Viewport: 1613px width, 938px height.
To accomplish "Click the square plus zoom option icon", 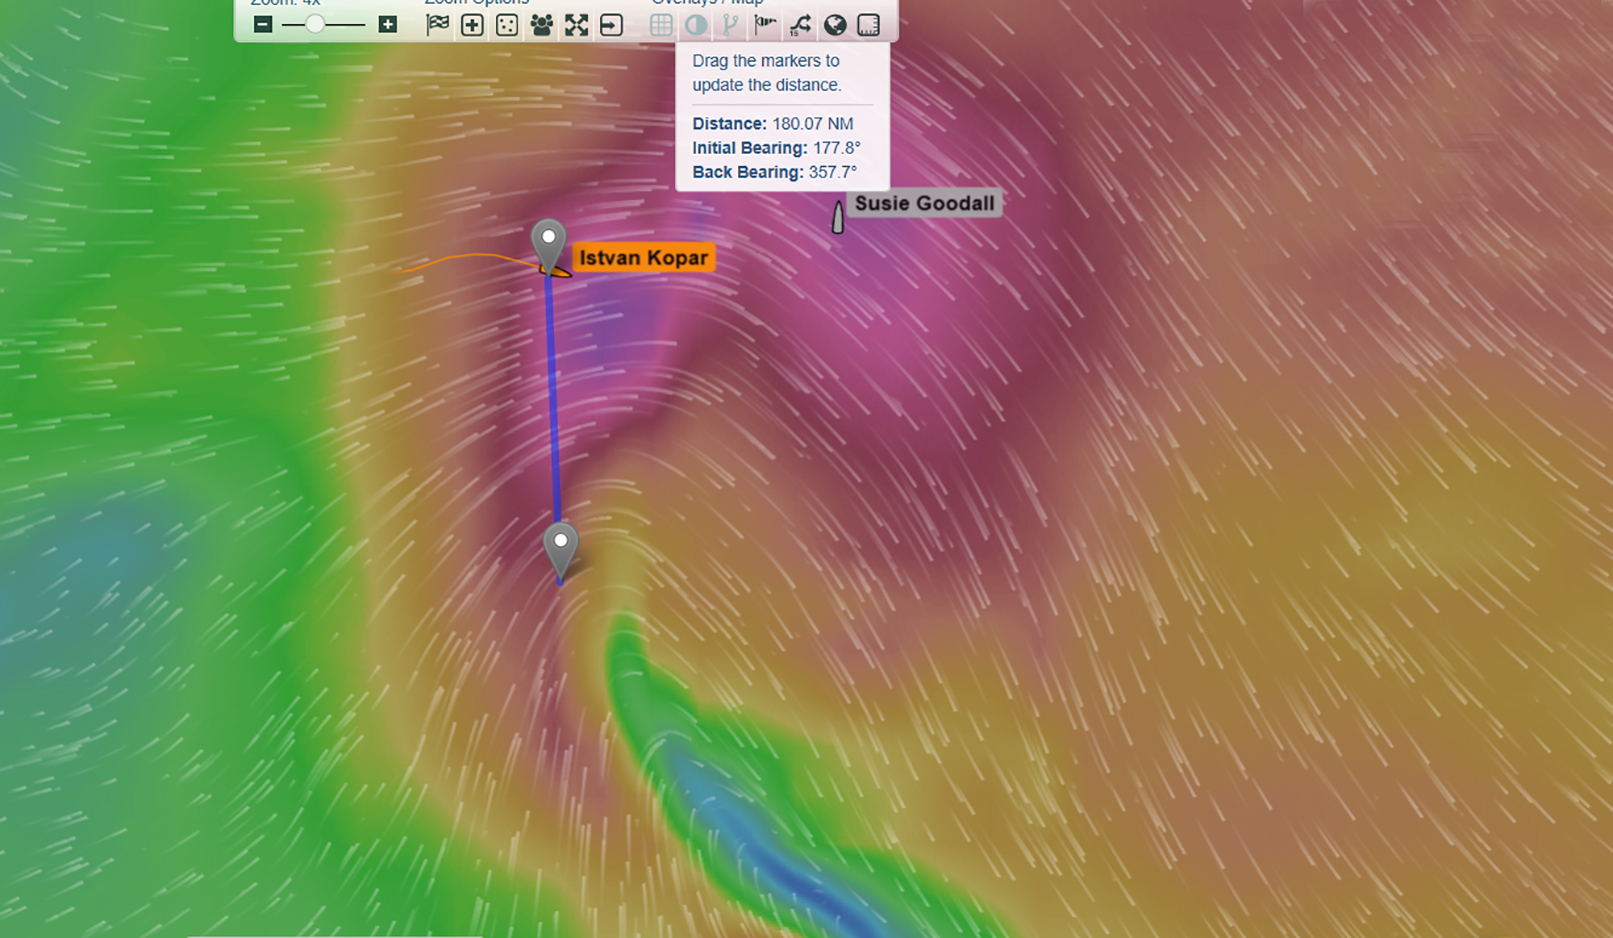I will [x=472, y=25].
